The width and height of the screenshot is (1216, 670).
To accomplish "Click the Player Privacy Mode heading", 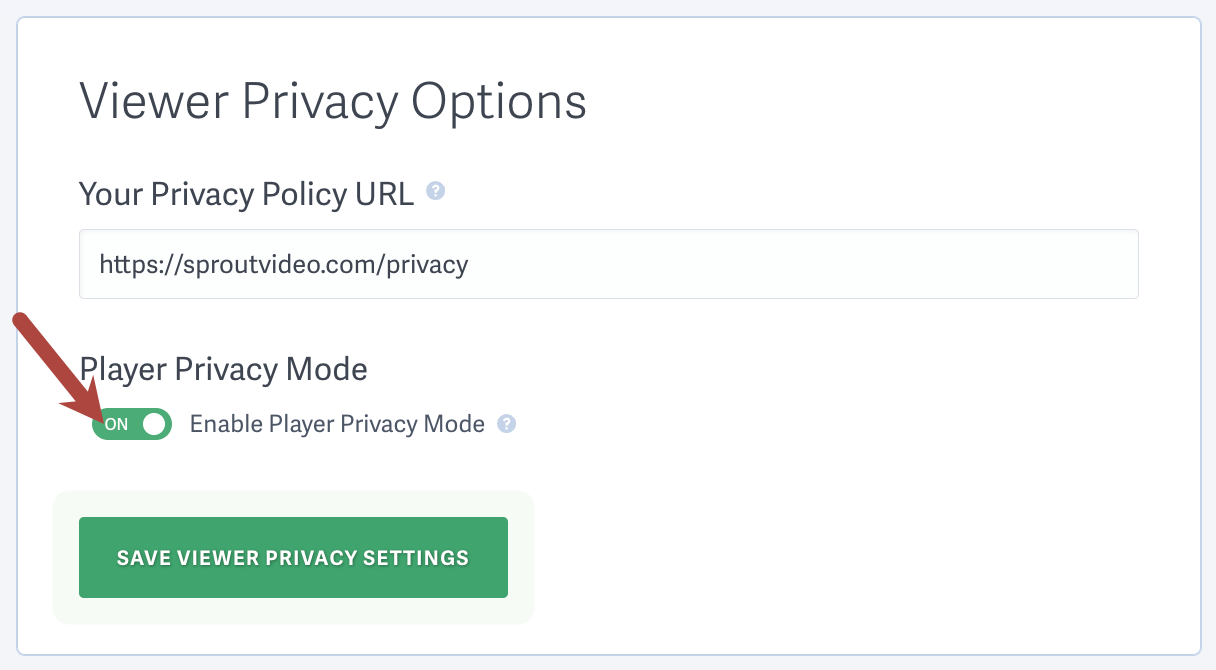I will tap(223, 369).
